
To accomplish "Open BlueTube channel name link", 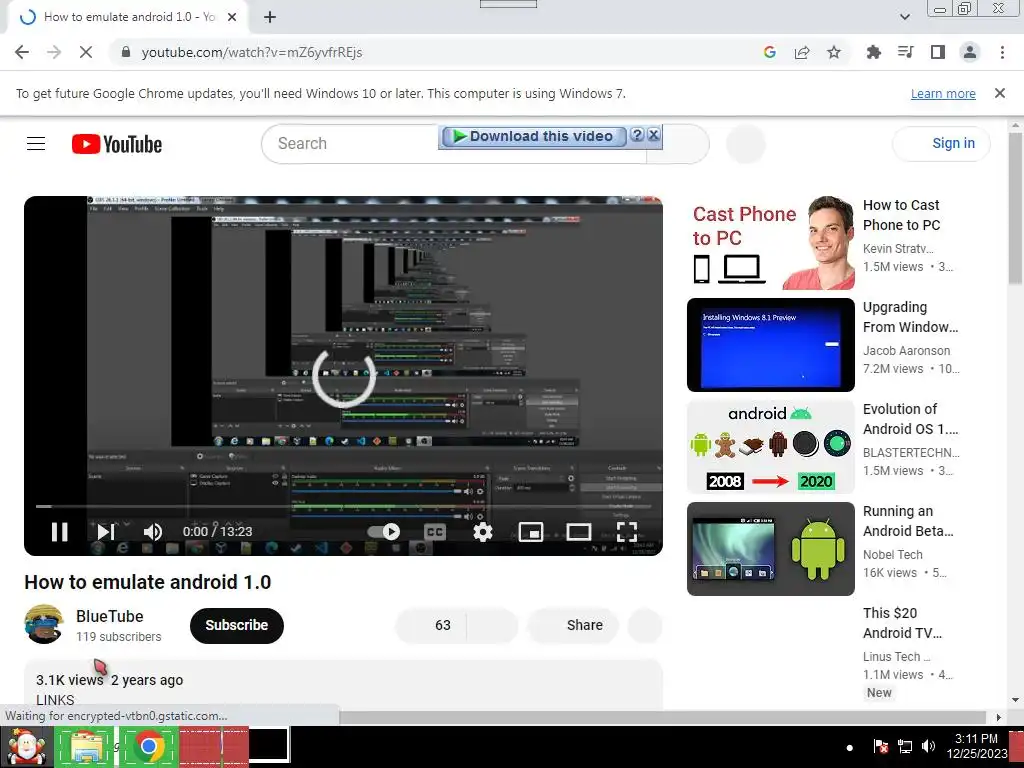I will point(110,616).
